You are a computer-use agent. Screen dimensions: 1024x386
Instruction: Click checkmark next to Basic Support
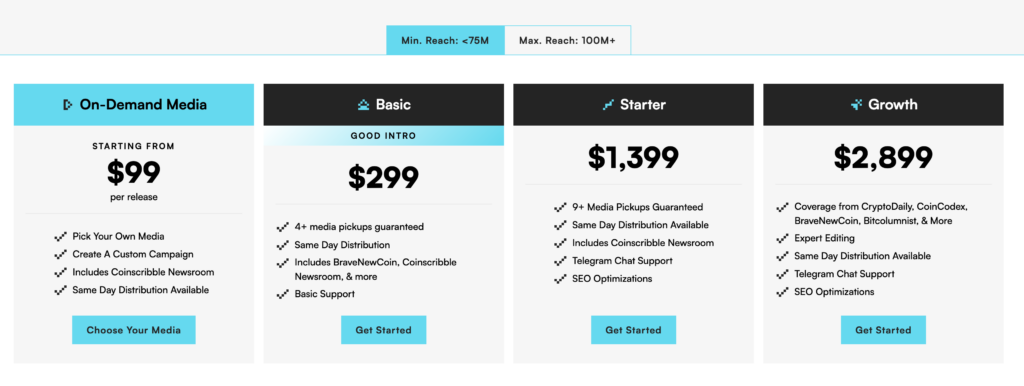pyautogui.click(x=283, y=295)
